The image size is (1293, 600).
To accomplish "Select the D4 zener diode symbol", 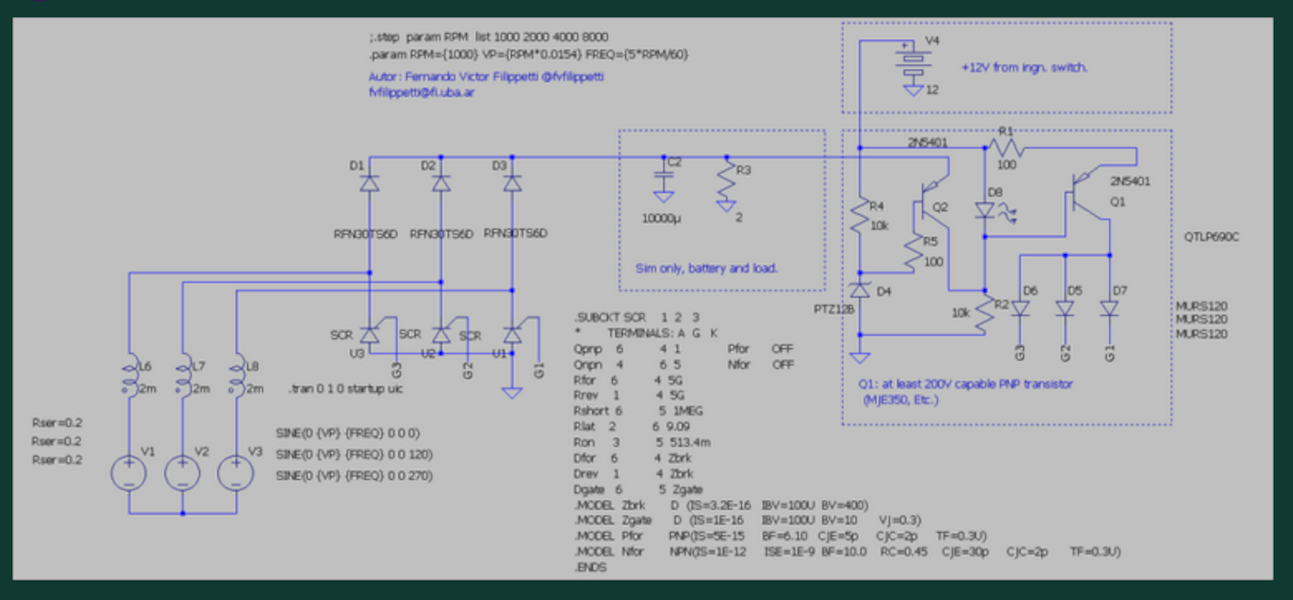I will [x=859, y=290].
